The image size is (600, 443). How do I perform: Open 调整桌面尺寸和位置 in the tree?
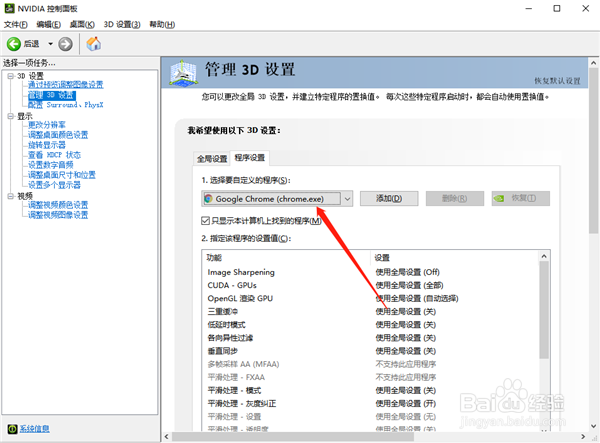coord(62,175)
